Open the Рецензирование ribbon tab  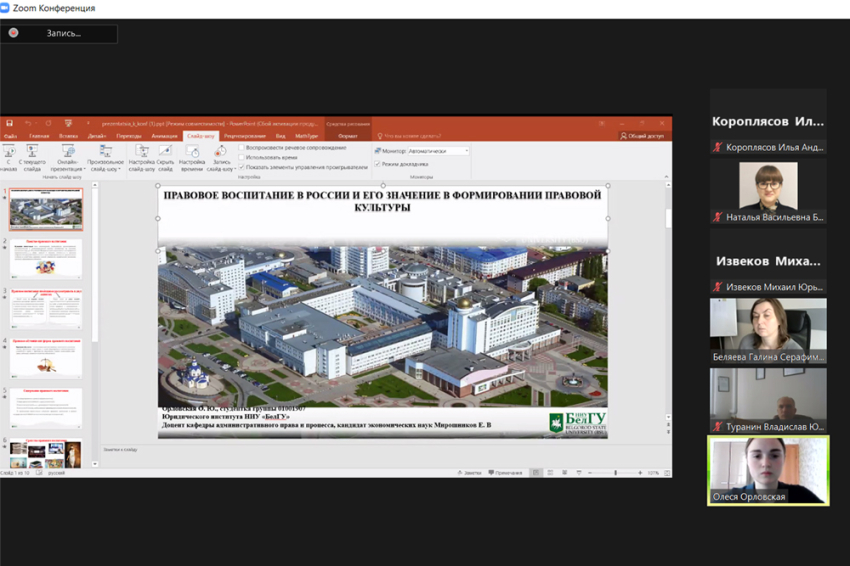(x=244, y=136)
